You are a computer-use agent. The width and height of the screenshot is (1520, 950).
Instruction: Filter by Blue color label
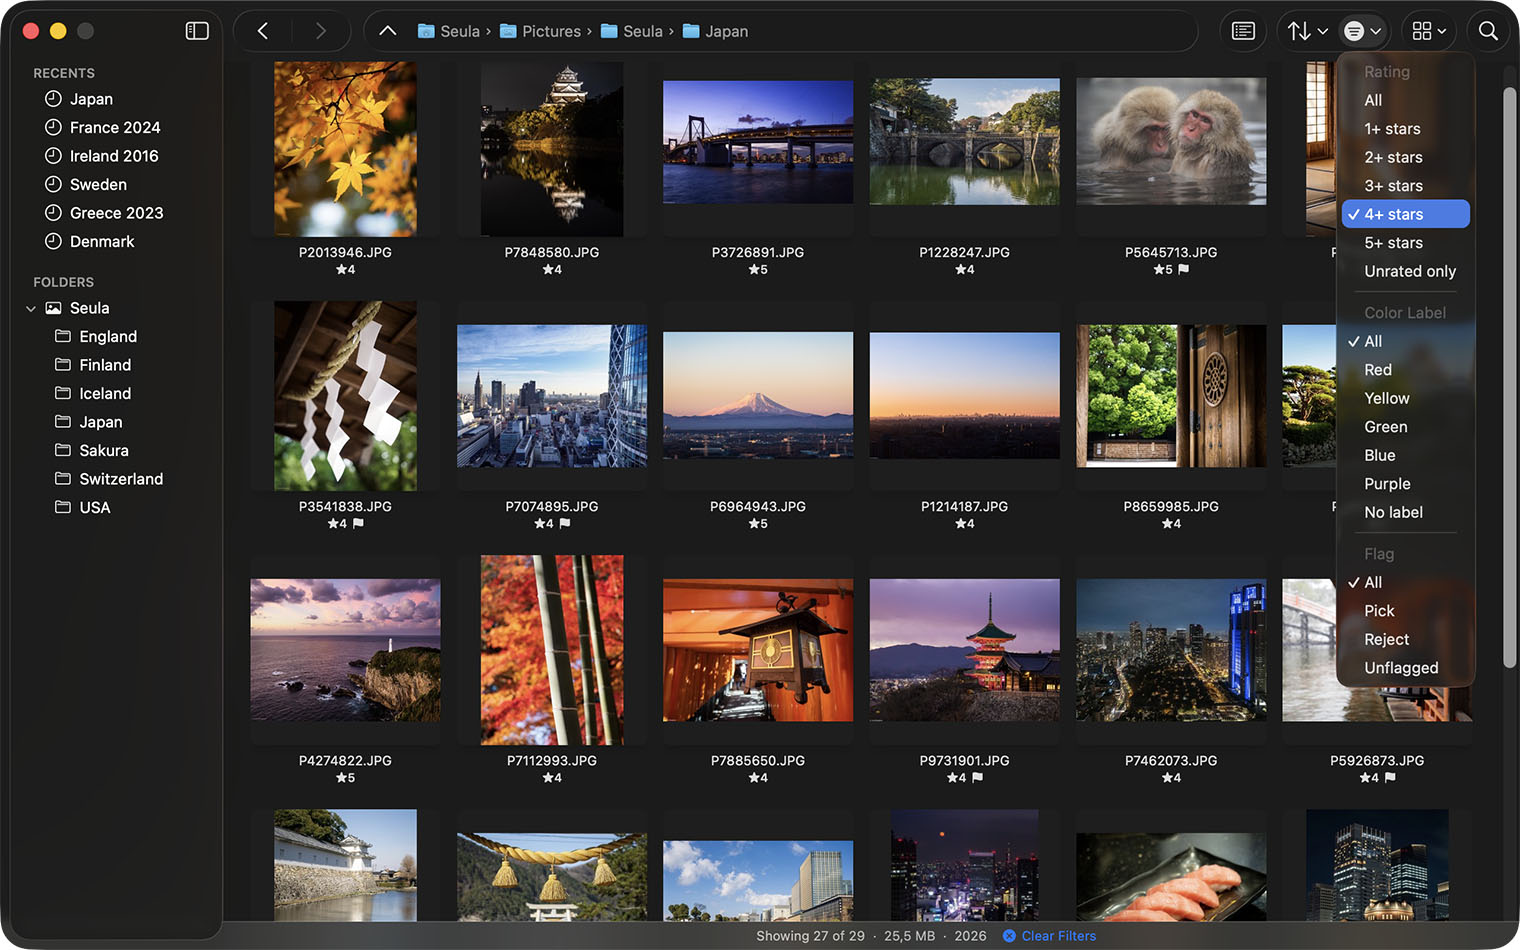coord(1405,455)
